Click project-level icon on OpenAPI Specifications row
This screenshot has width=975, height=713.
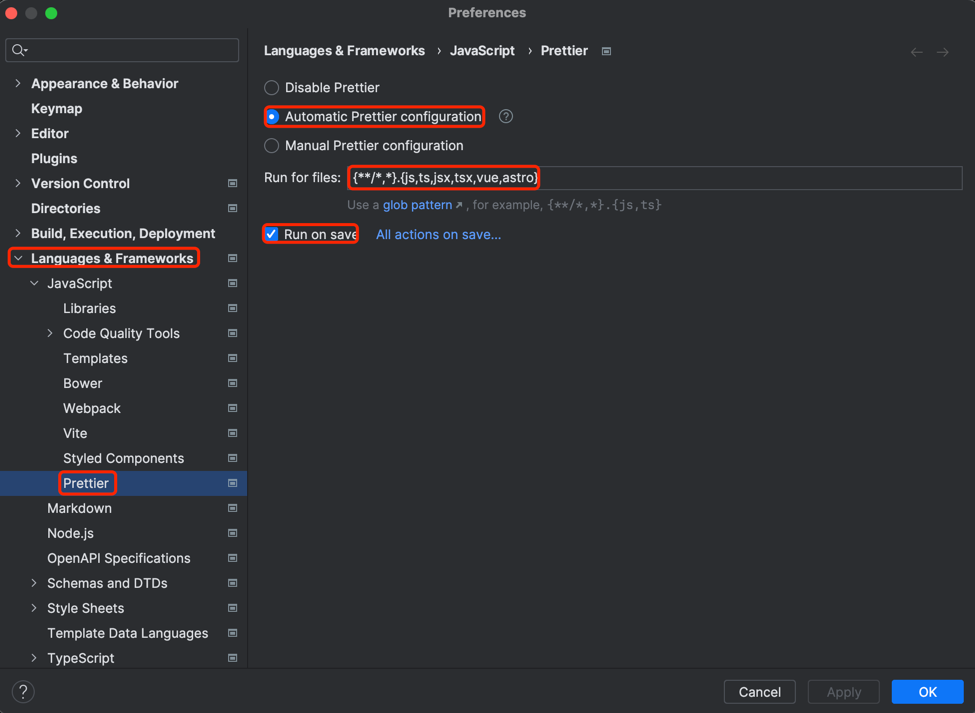(233, 558)
